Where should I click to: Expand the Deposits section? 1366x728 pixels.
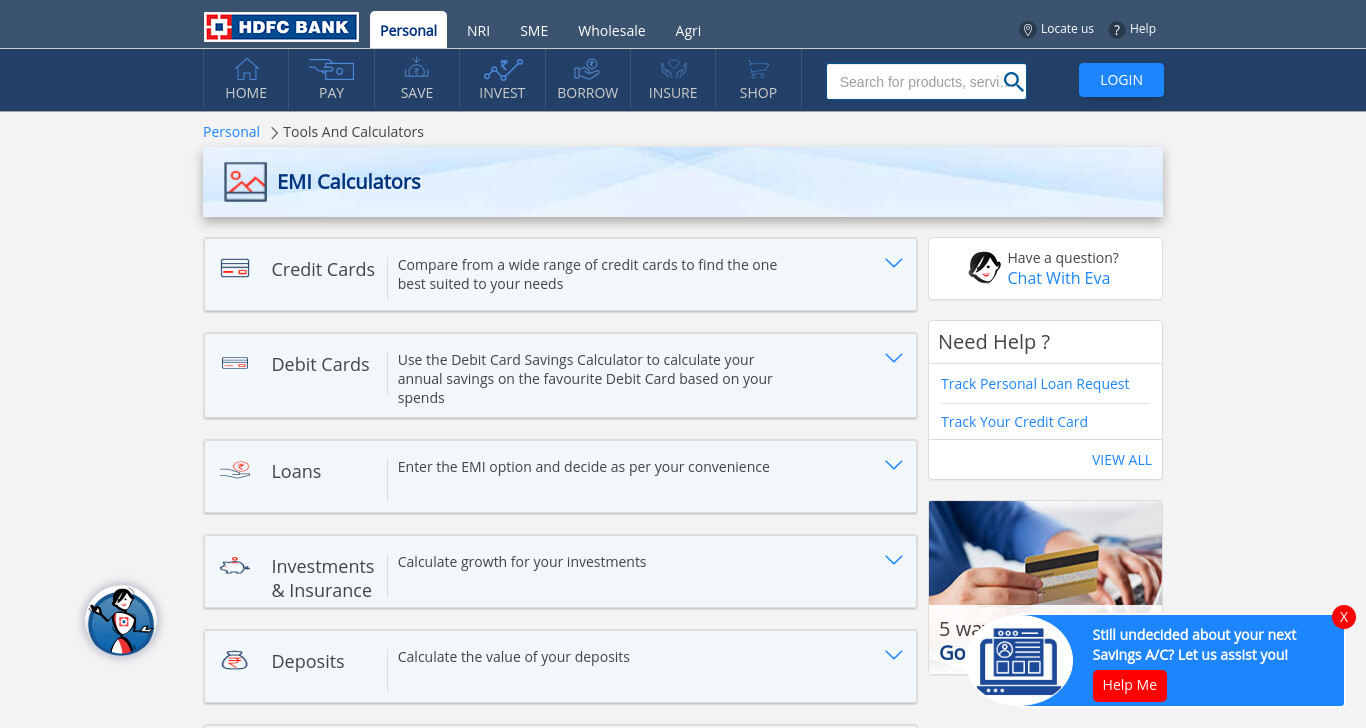(894, 655)
